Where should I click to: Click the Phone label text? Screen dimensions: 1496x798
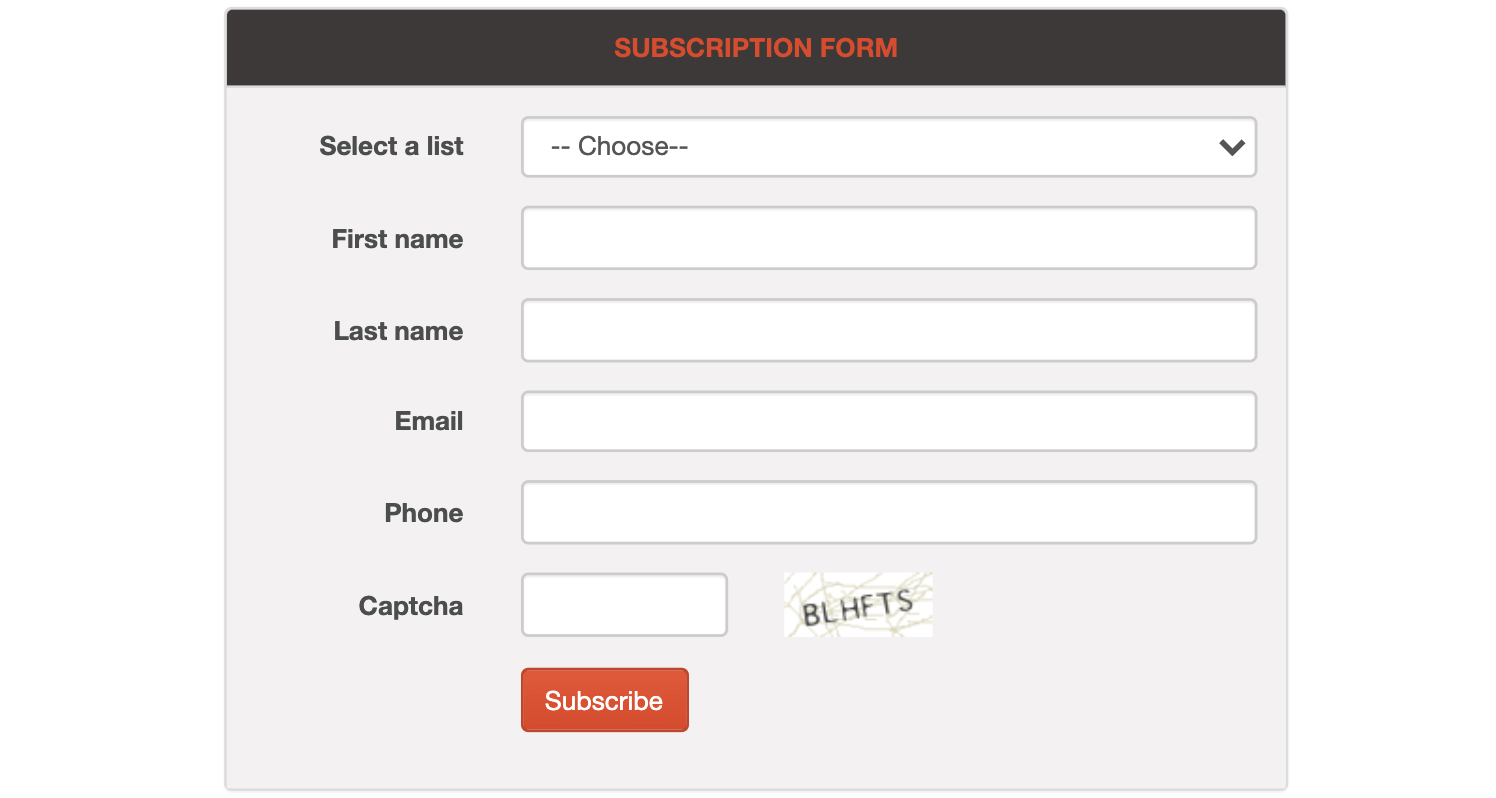(x=424, y=513)
